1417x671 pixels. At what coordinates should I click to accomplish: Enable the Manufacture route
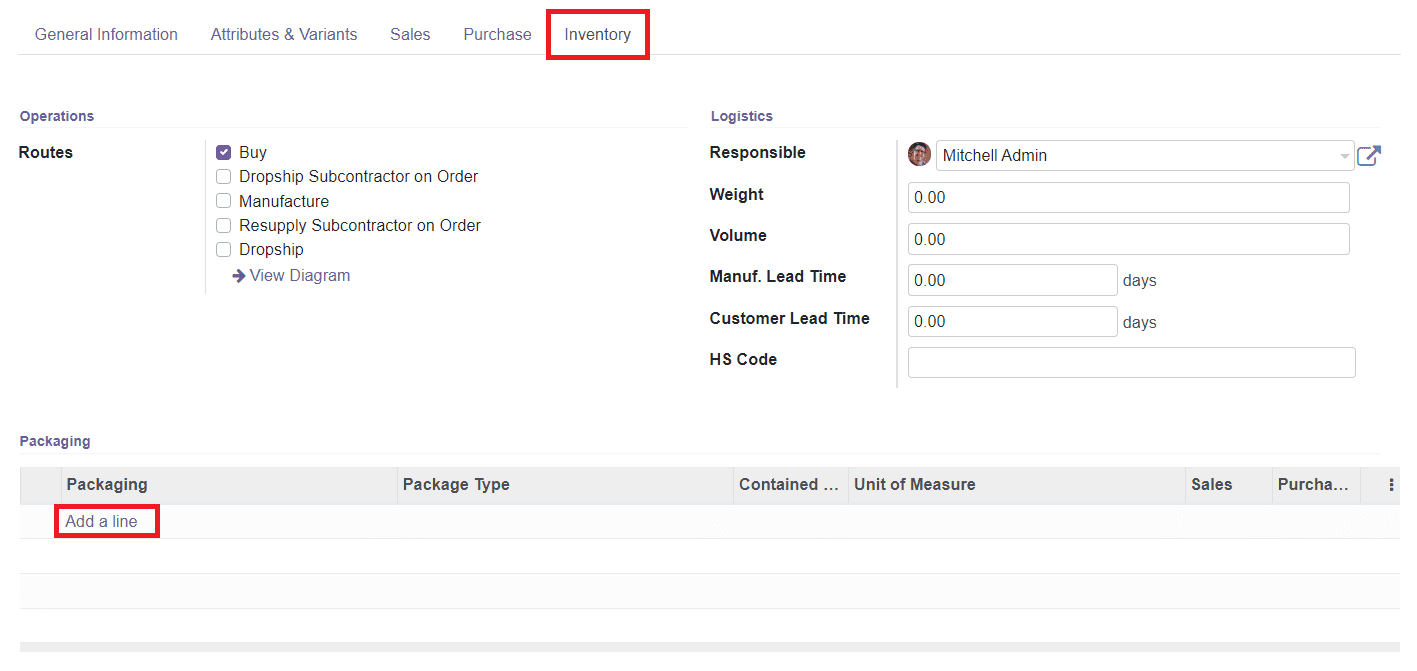point(224,200)
